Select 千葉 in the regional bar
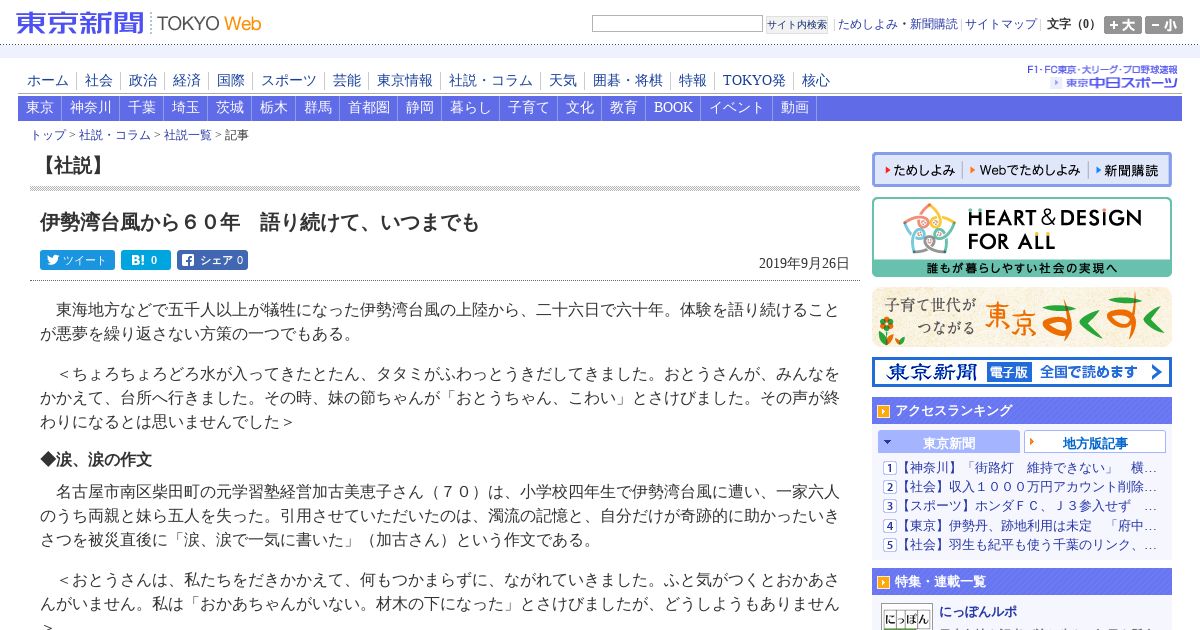The image size is (1200, 630). [x=142, y=108]
